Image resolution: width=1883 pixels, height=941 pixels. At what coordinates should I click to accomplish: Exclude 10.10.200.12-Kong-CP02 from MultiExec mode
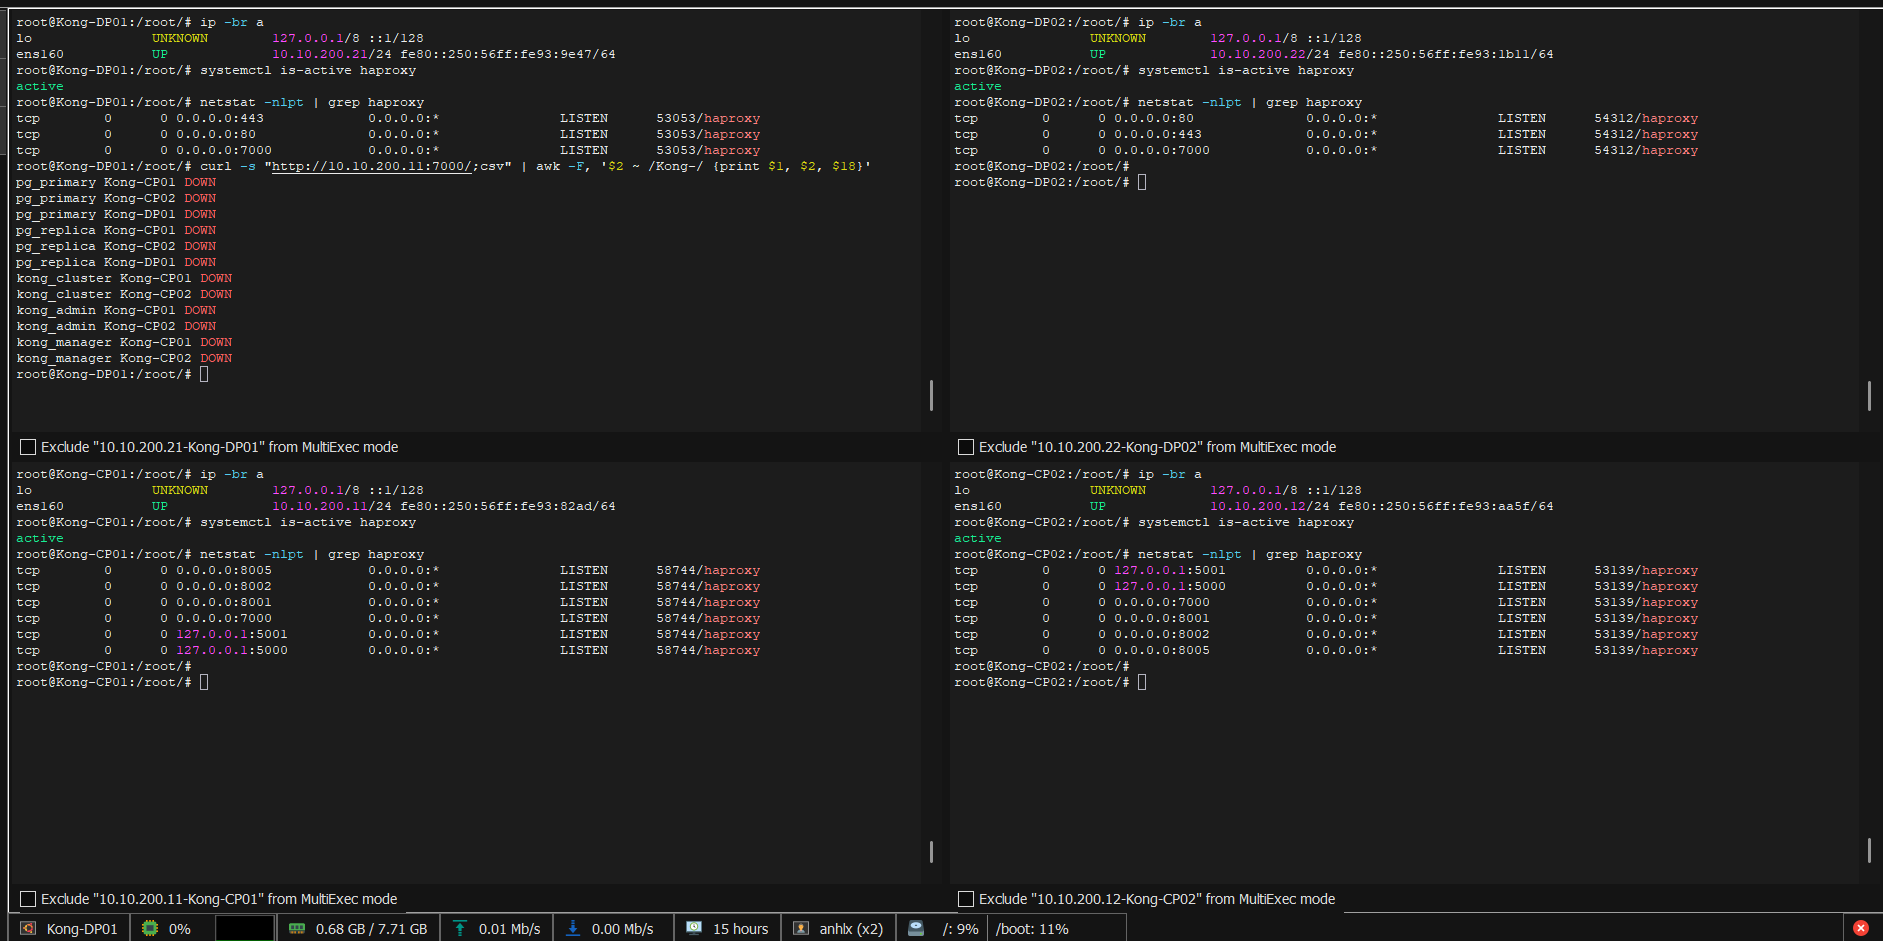(x=966, y=899)
